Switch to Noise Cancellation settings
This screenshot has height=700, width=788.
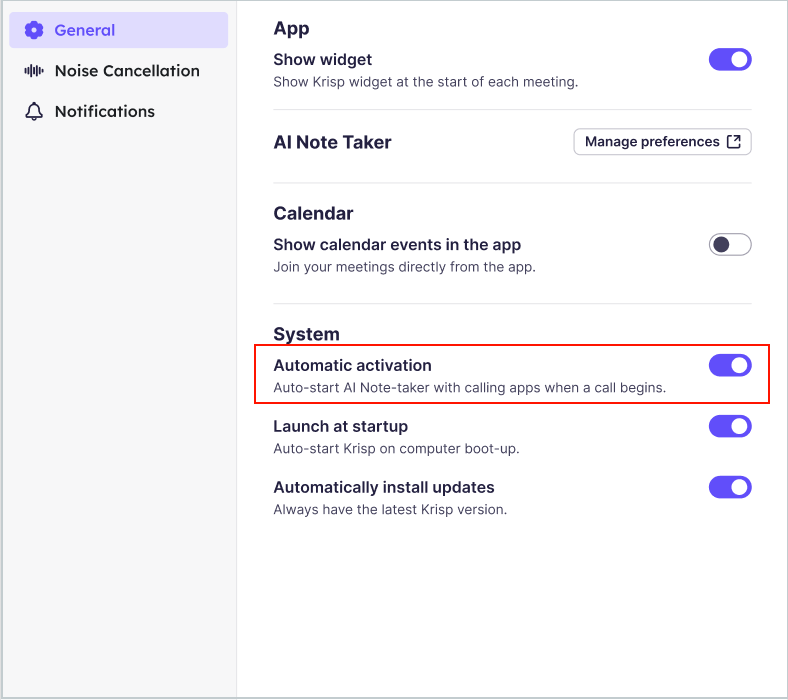119,71
